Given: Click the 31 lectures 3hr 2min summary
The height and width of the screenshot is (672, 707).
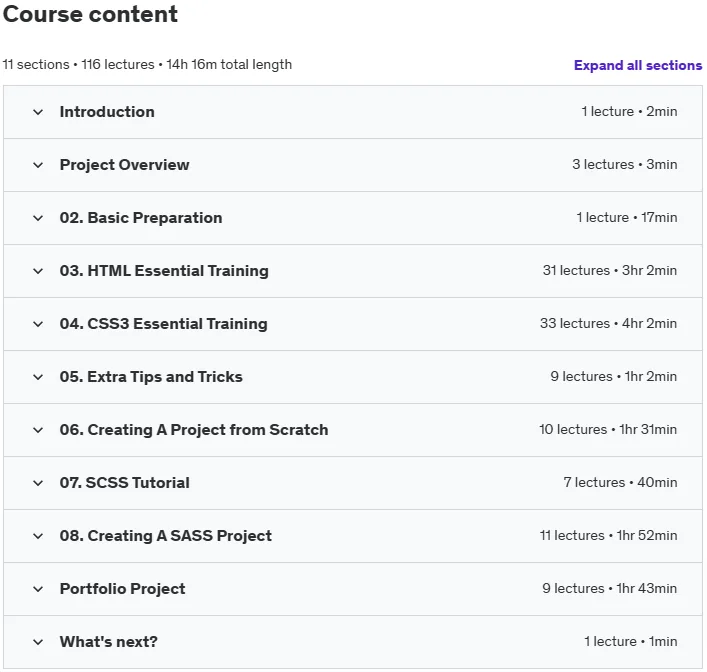Looking at the screenshot, I should (x=610, y=271).
